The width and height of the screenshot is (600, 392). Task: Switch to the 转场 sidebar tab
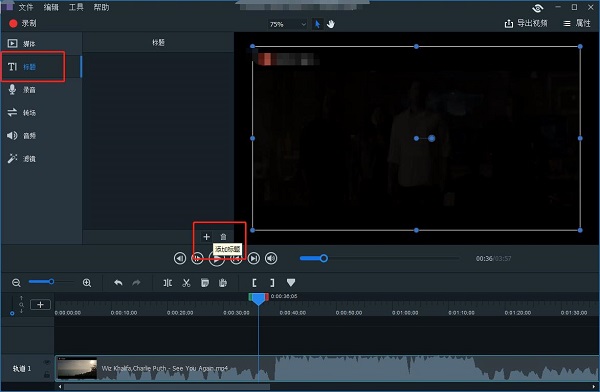(x=41, y=113)
